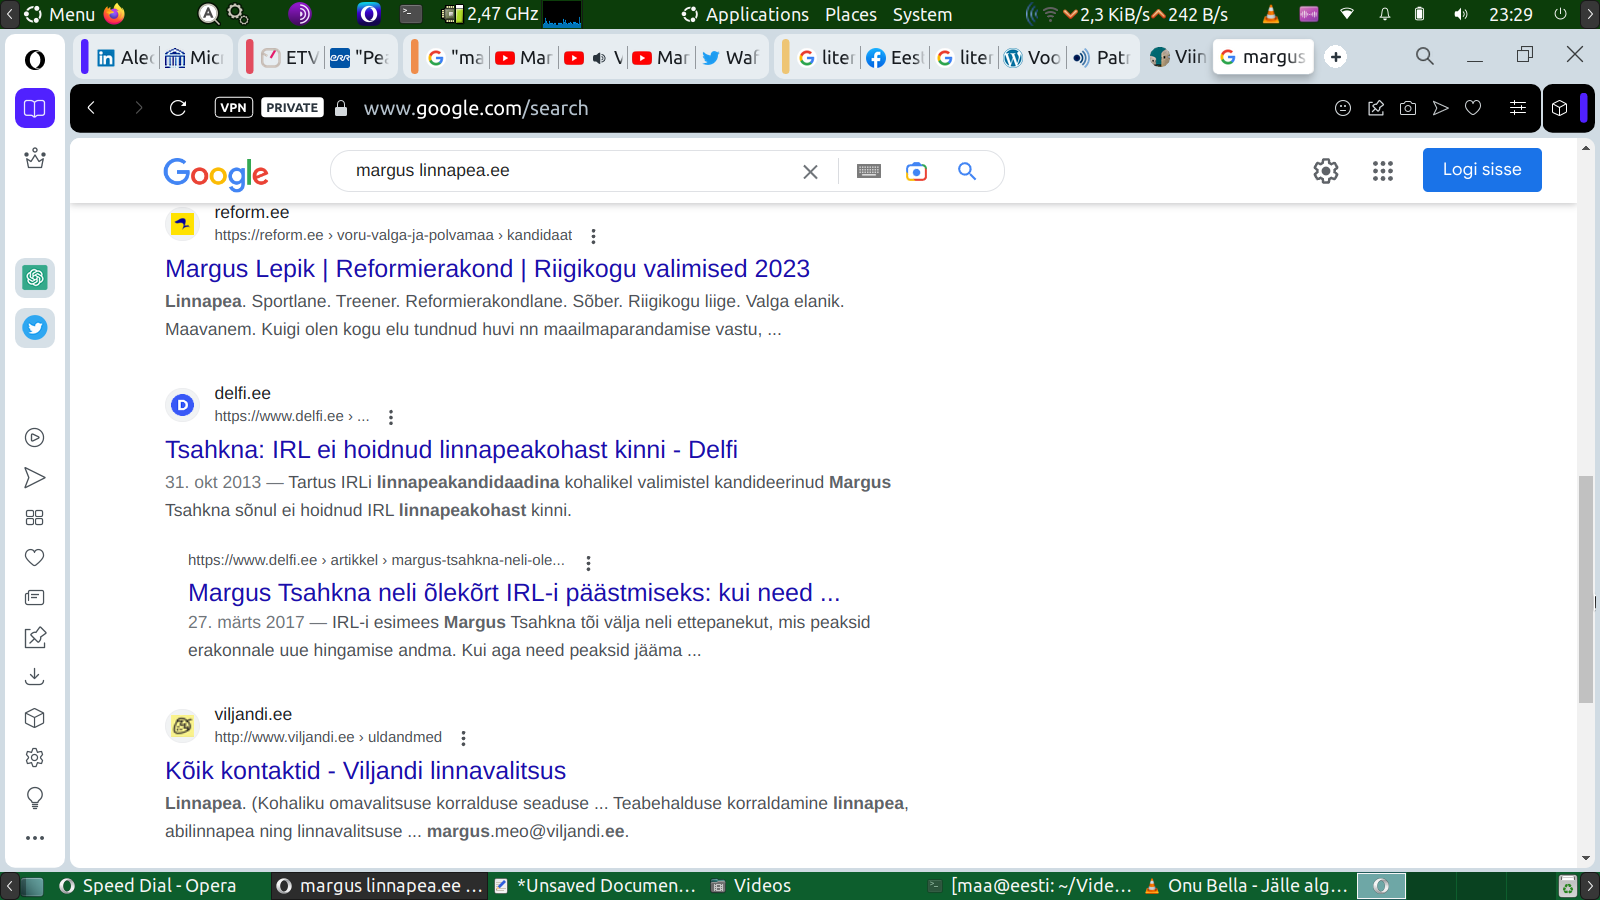Expand more sidebar options (three dots)

(35, 838)
